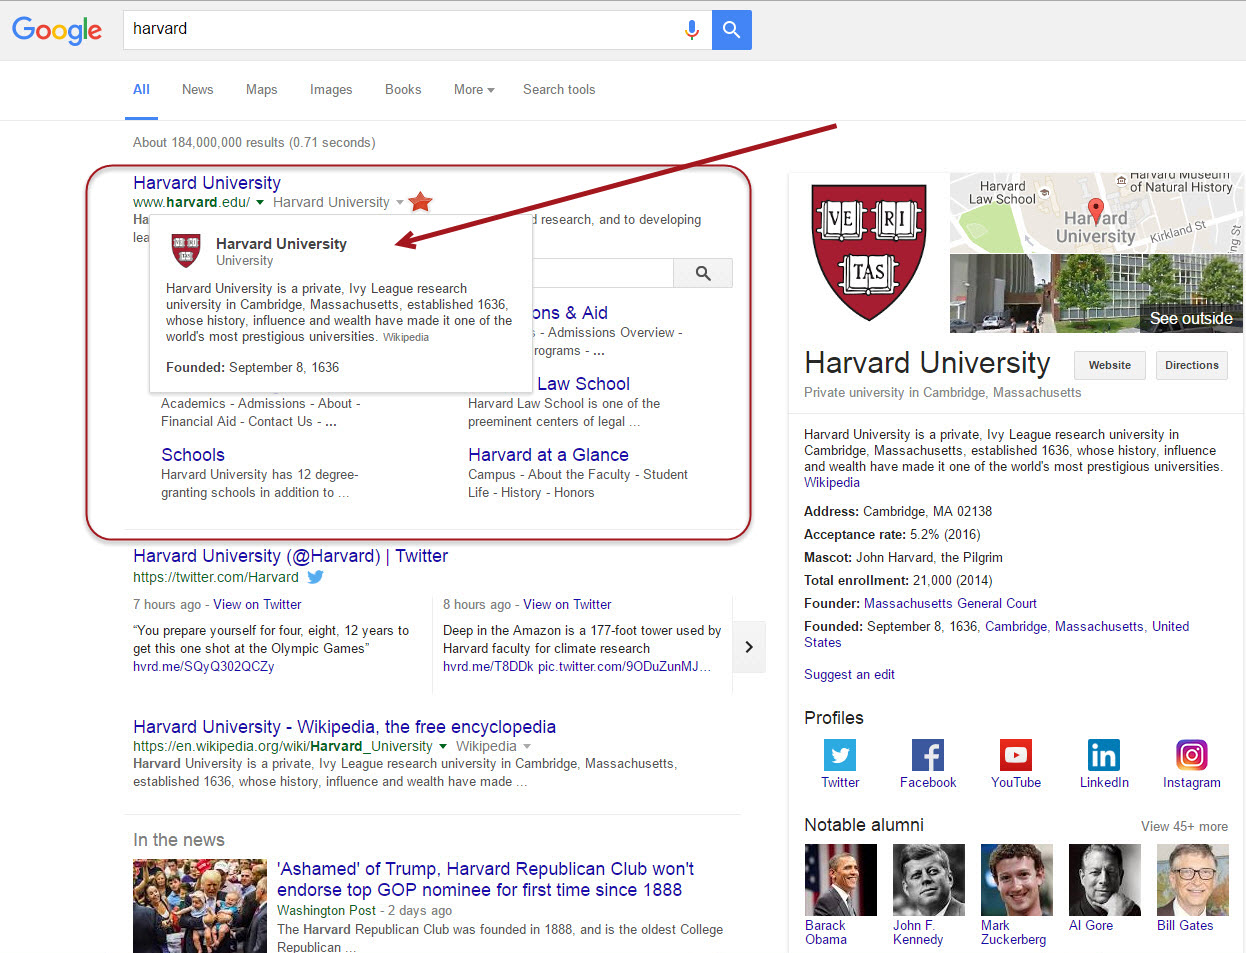Image resolution: width=1246 pixels, height=953 pixels.
Task: Expand the More search menu
Action: click(473, 90)
